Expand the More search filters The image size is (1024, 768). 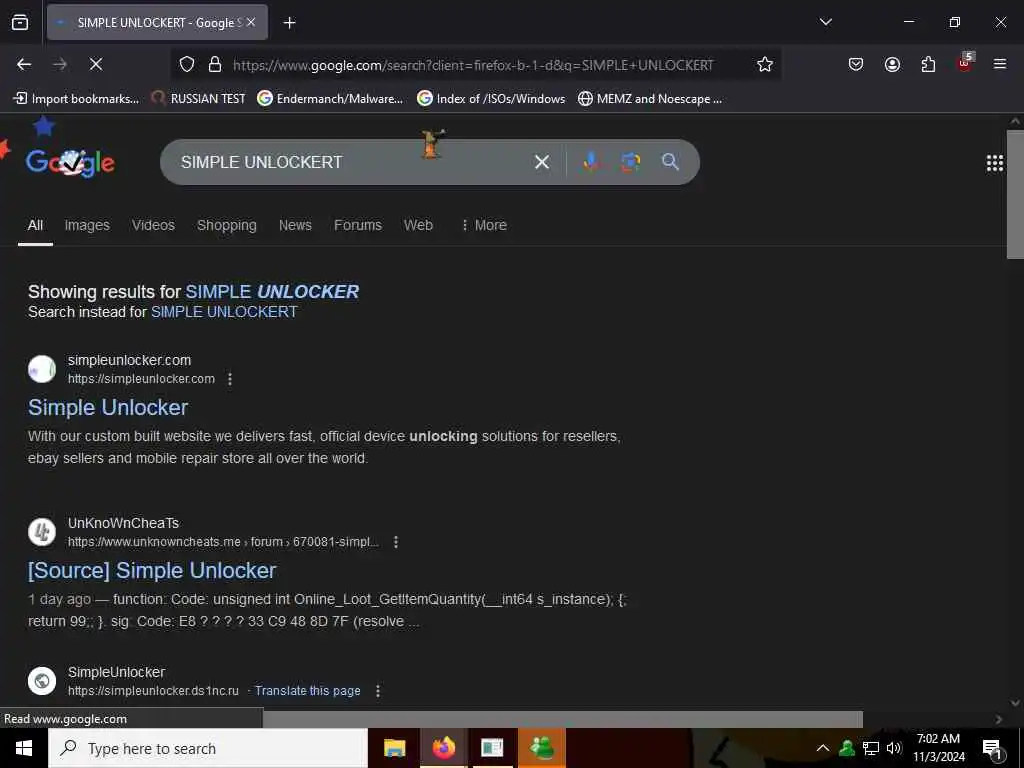pos(484,225)
